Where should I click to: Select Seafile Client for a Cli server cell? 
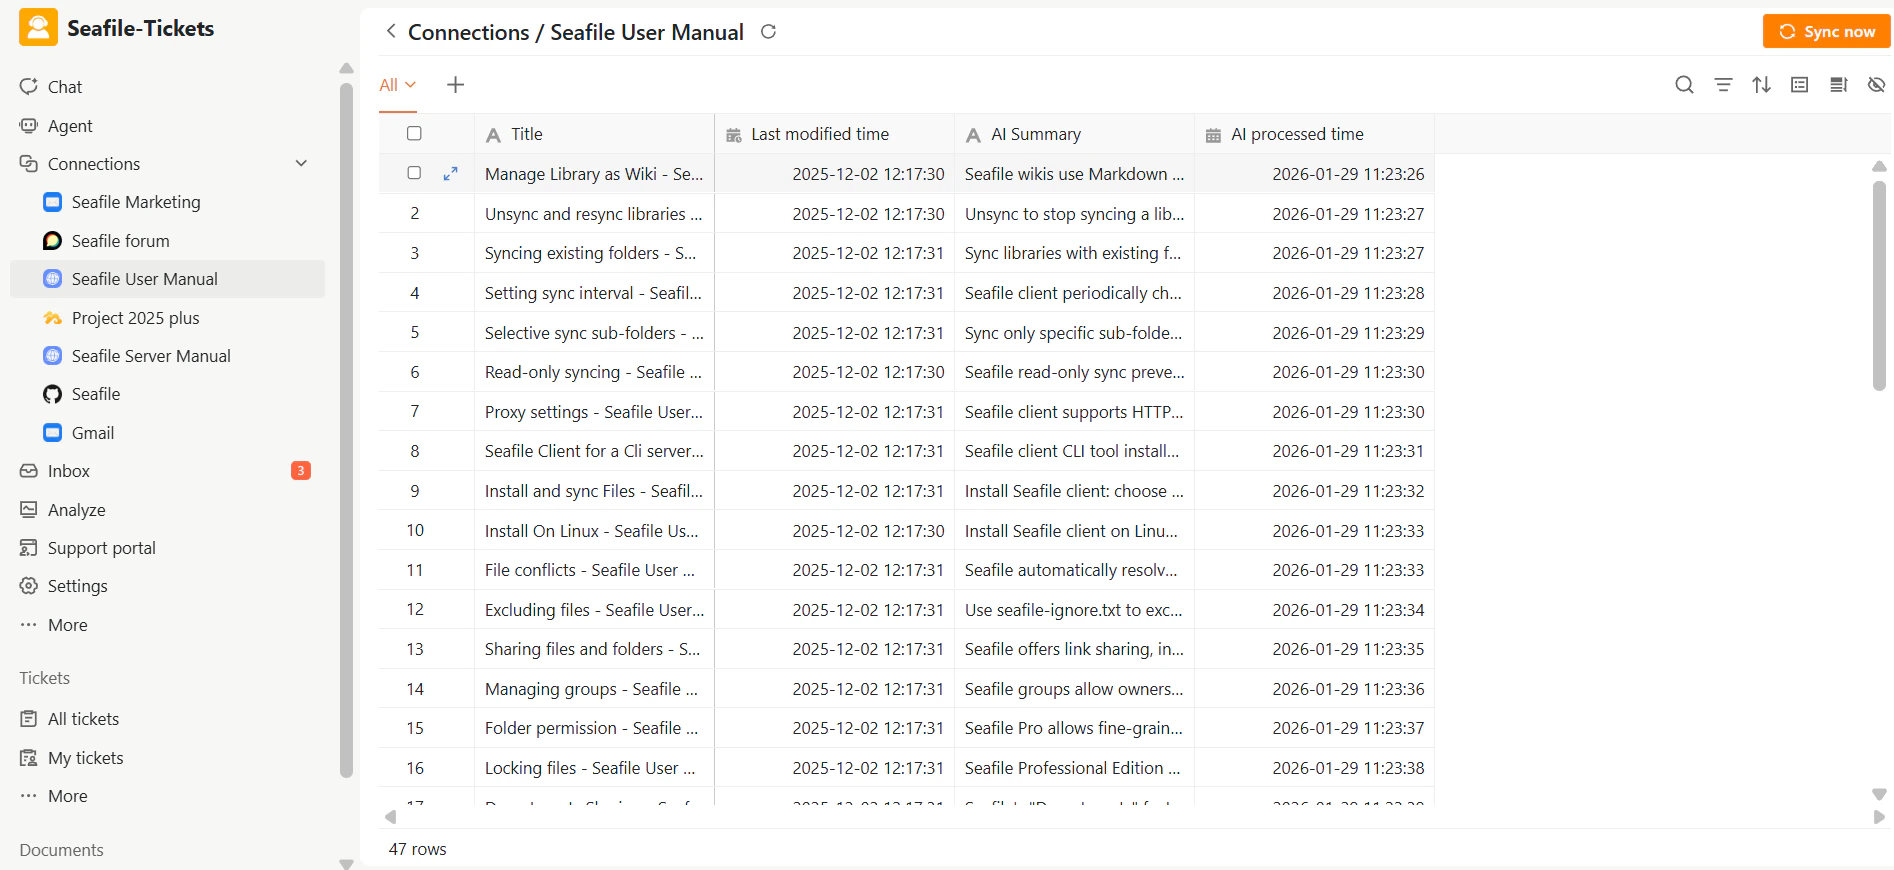[x=594, y=451]
